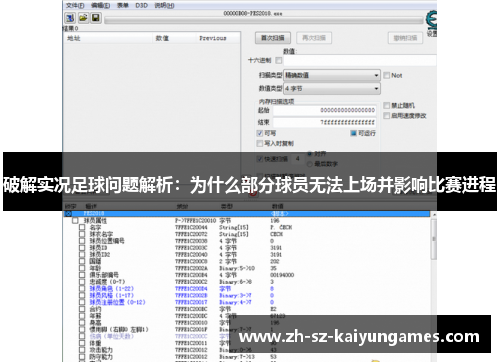Open the 编辑(E) menu
The image size is (500, 362).
click(x=101, y=5)
